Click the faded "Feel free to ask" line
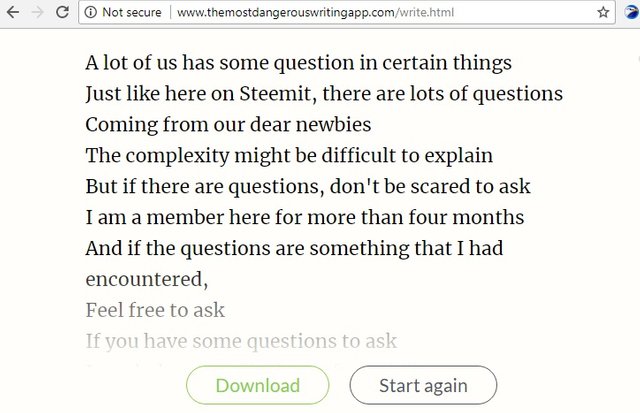The height and width of the screenshot is (413, 640). click(155, 310)
